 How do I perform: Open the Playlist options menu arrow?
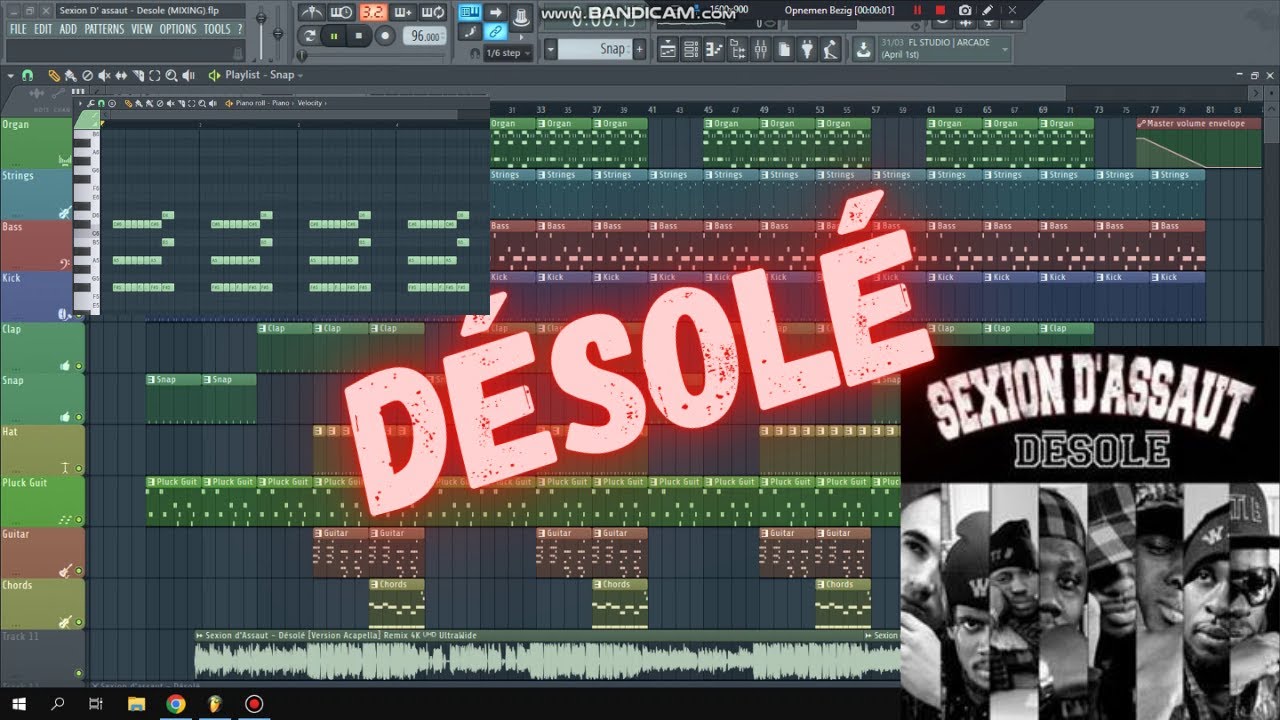(11, 75)
